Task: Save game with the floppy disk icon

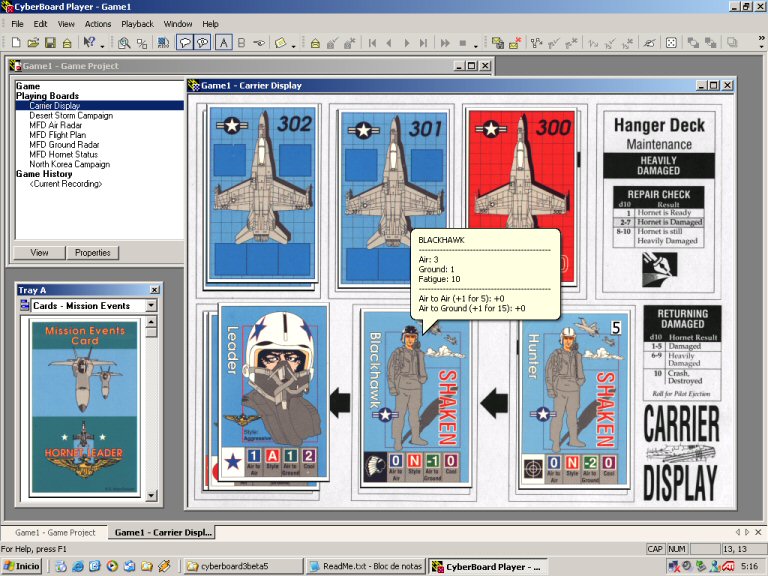Action: coord(50,43)
